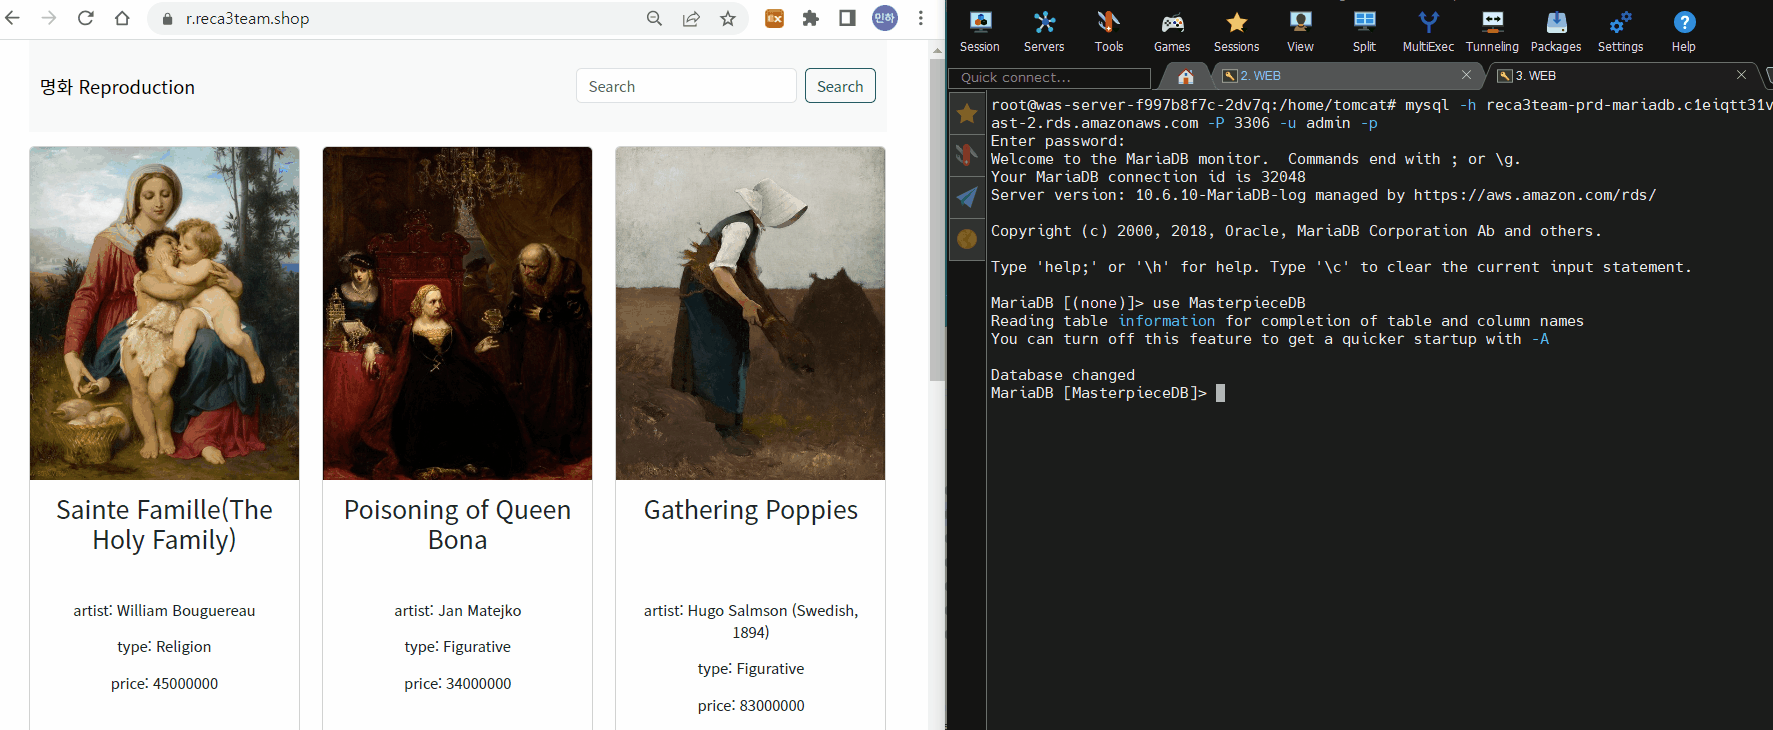Click price: 45000000 text
Screen dimensions: 1773x730
[x=164, y=684]
